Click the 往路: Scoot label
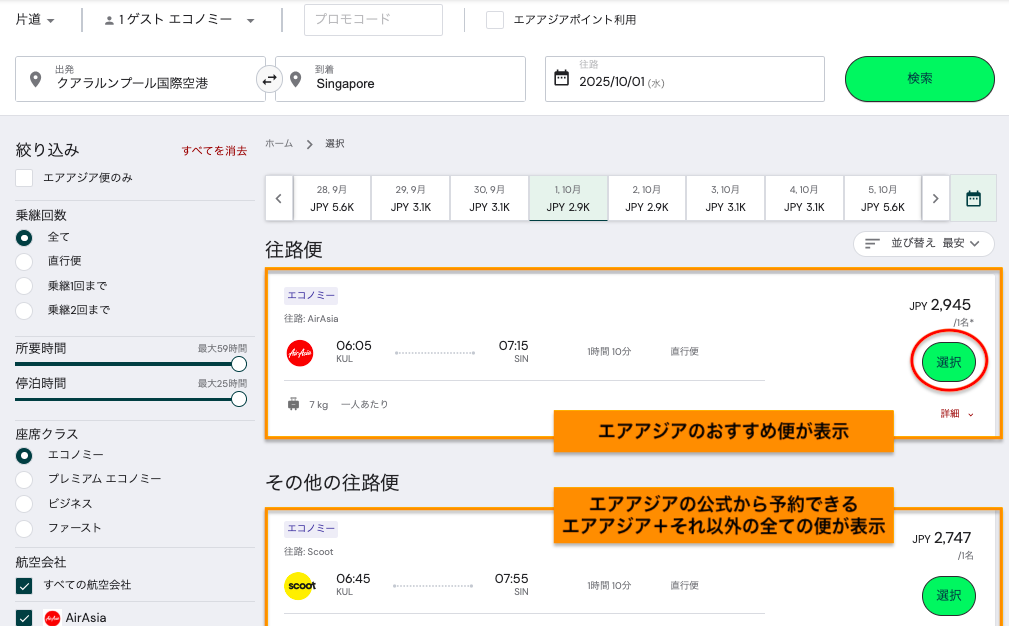1009x626 pixels. [309, 552]
